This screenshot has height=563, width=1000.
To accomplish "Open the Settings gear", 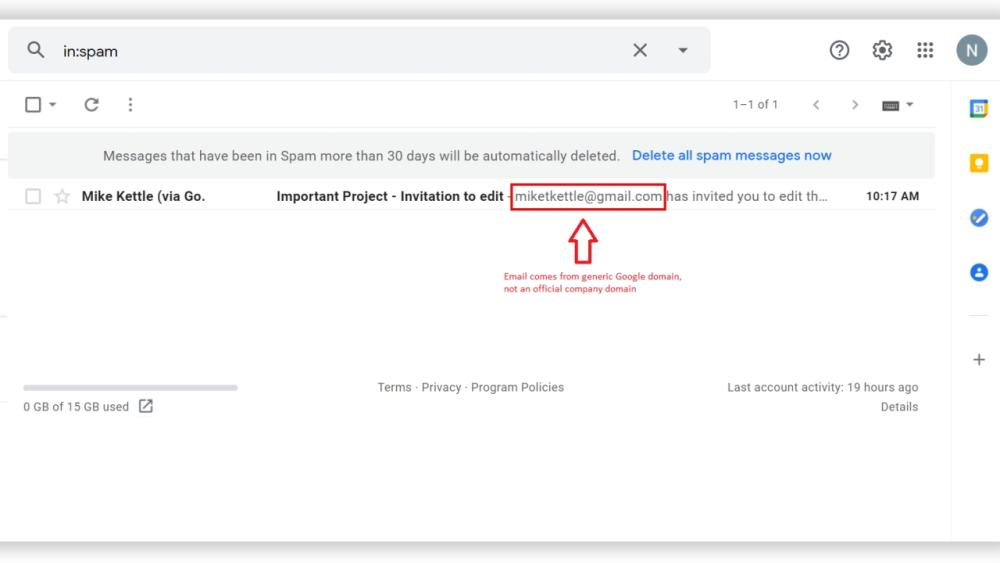I will point(882,50).
